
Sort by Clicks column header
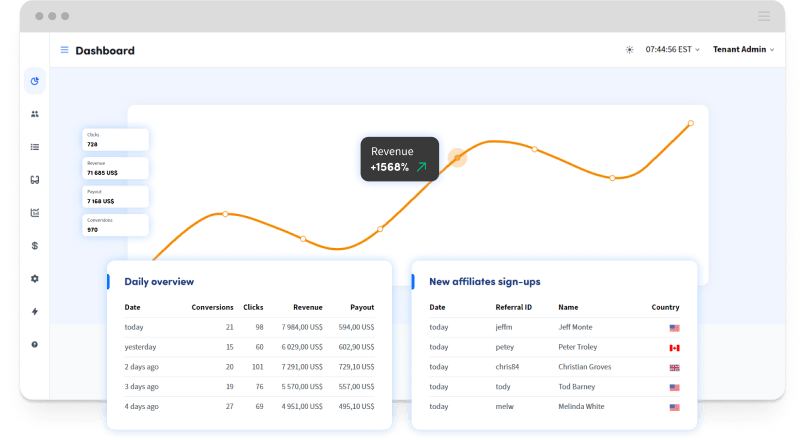pyautogui.click(x=253, y=307)
